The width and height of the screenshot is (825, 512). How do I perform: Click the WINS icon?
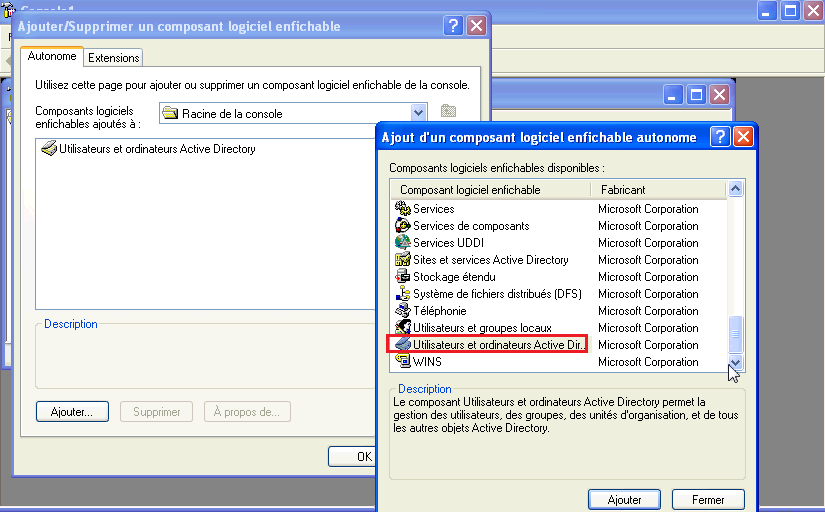[x=403, y=361]
